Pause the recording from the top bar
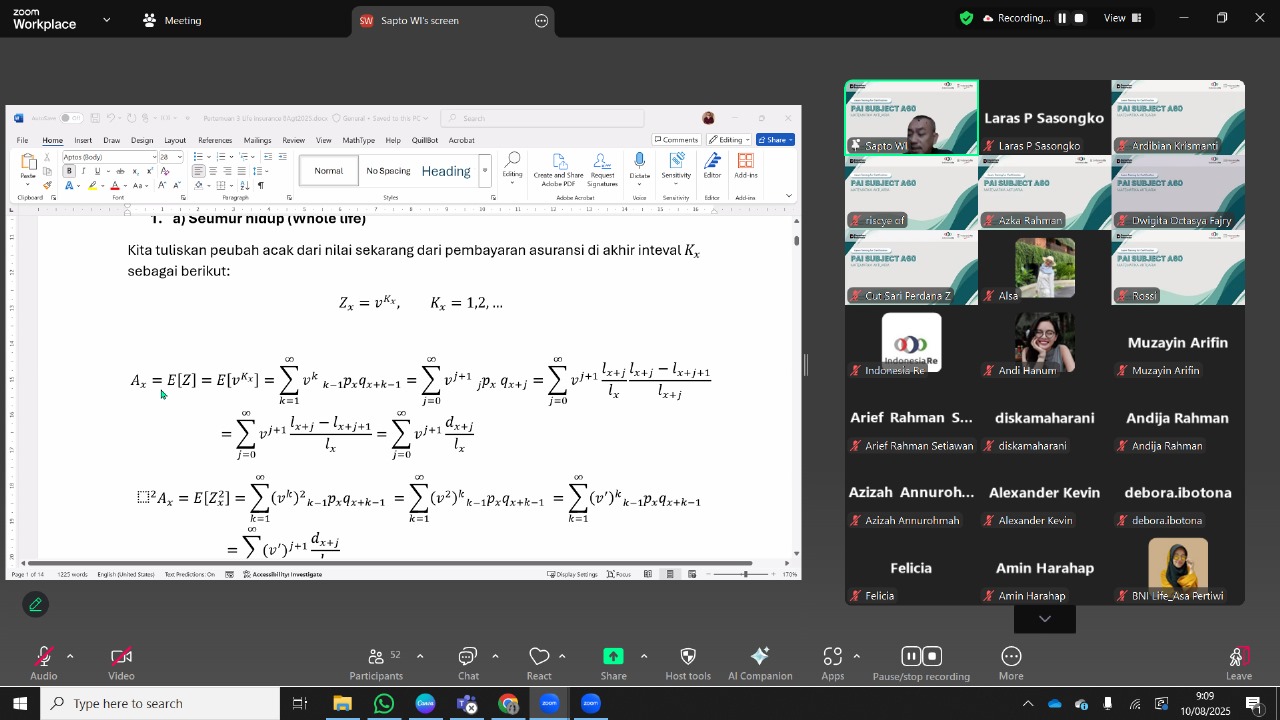Screen dimensions: 1280x720 point(1062,18)
